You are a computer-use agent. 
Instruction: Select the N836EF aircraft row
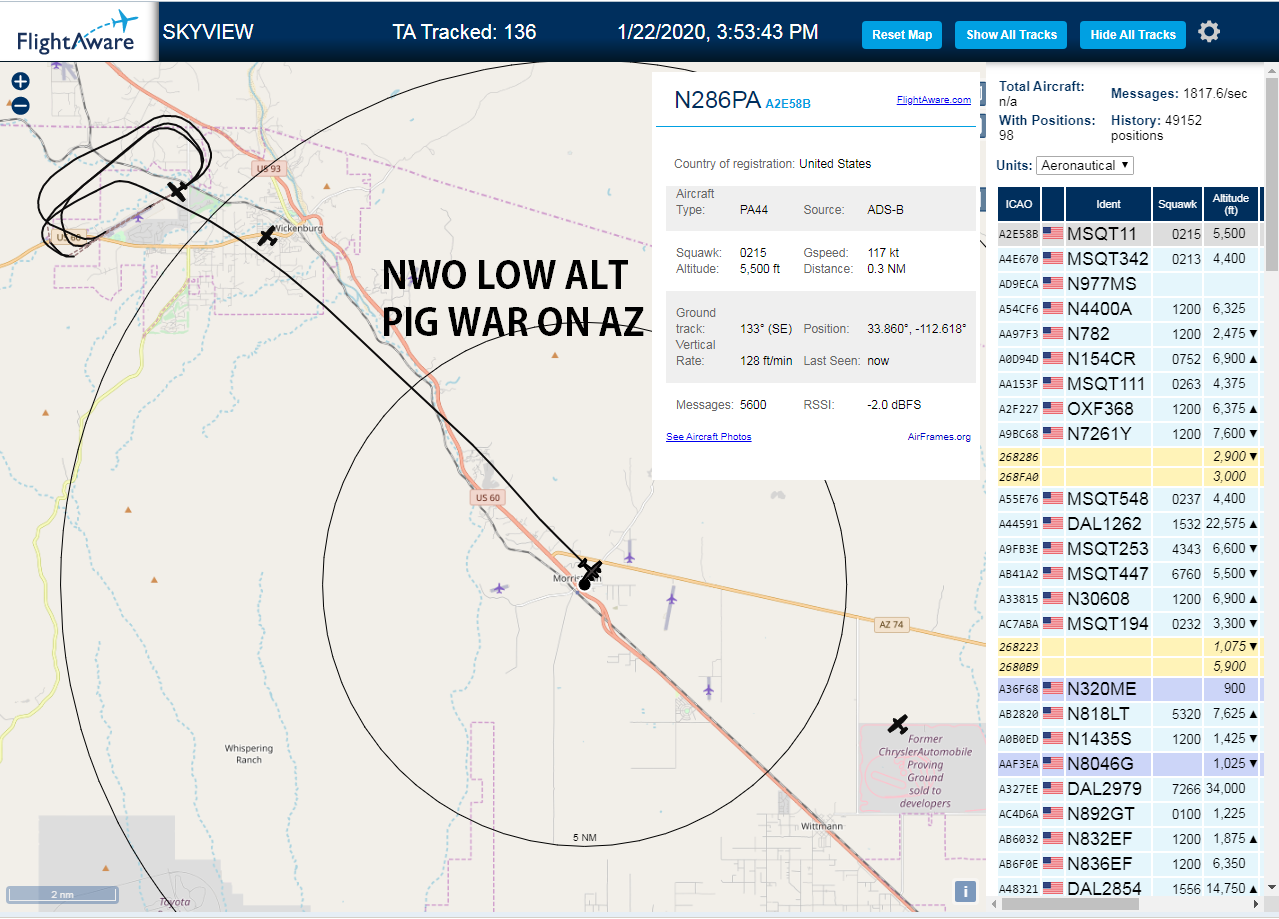click(1129, 864)
